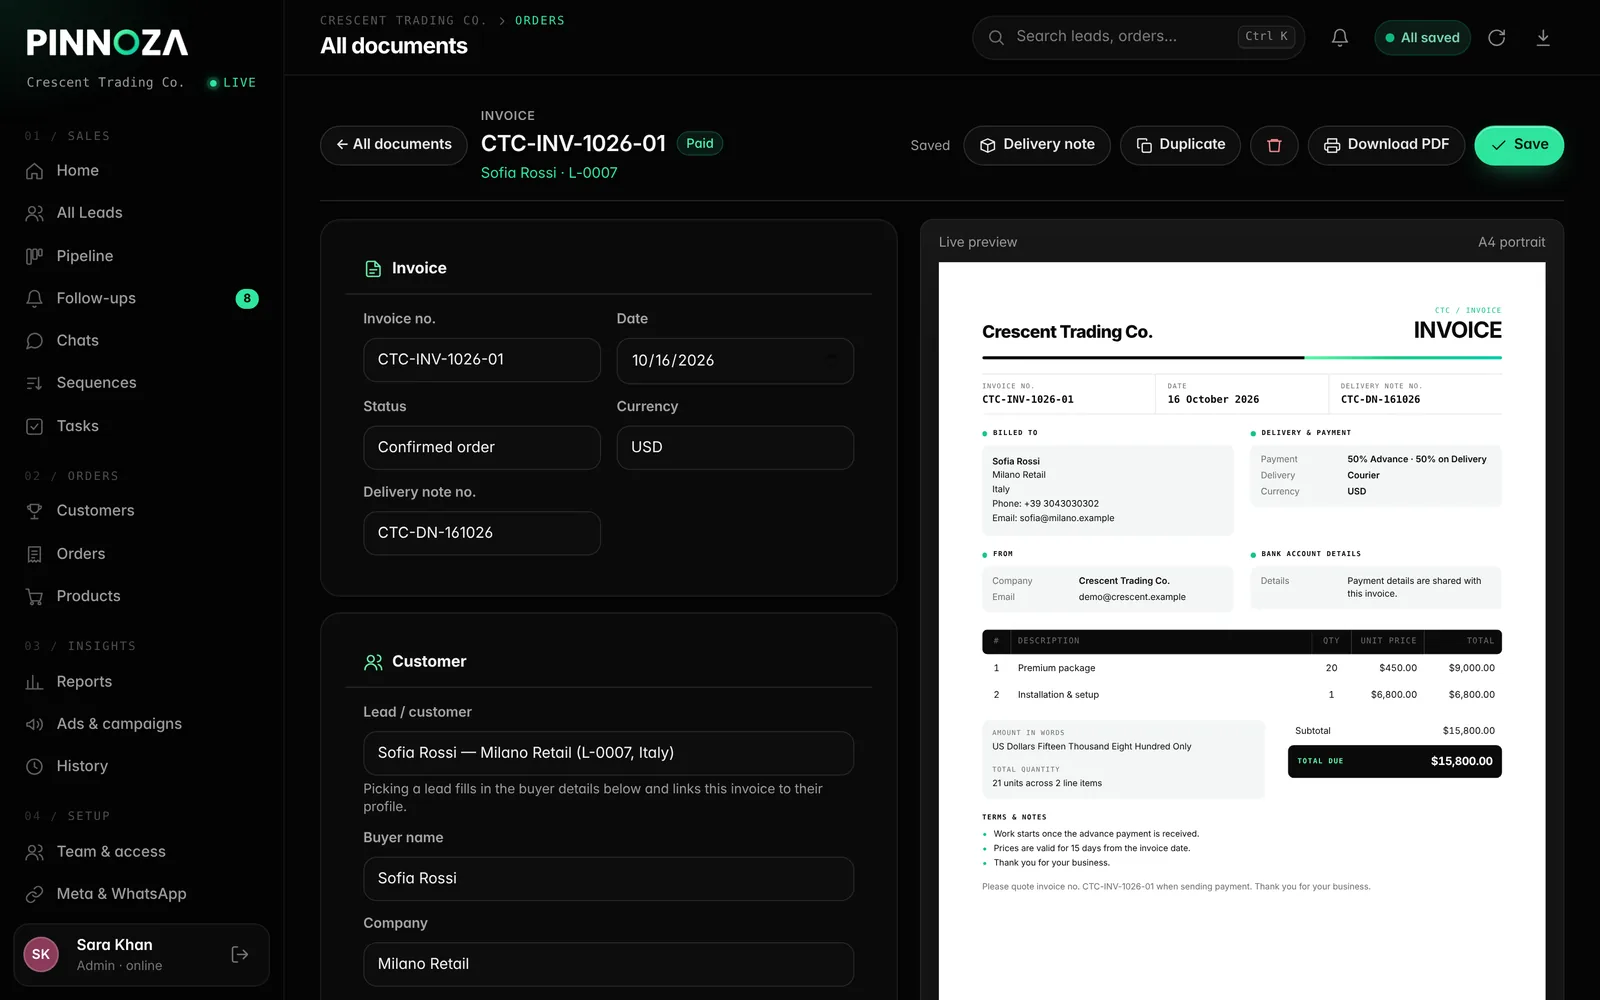The image size is (1600, 1000).
Task: Click the All saved status pill
Action: point(1422,38)
